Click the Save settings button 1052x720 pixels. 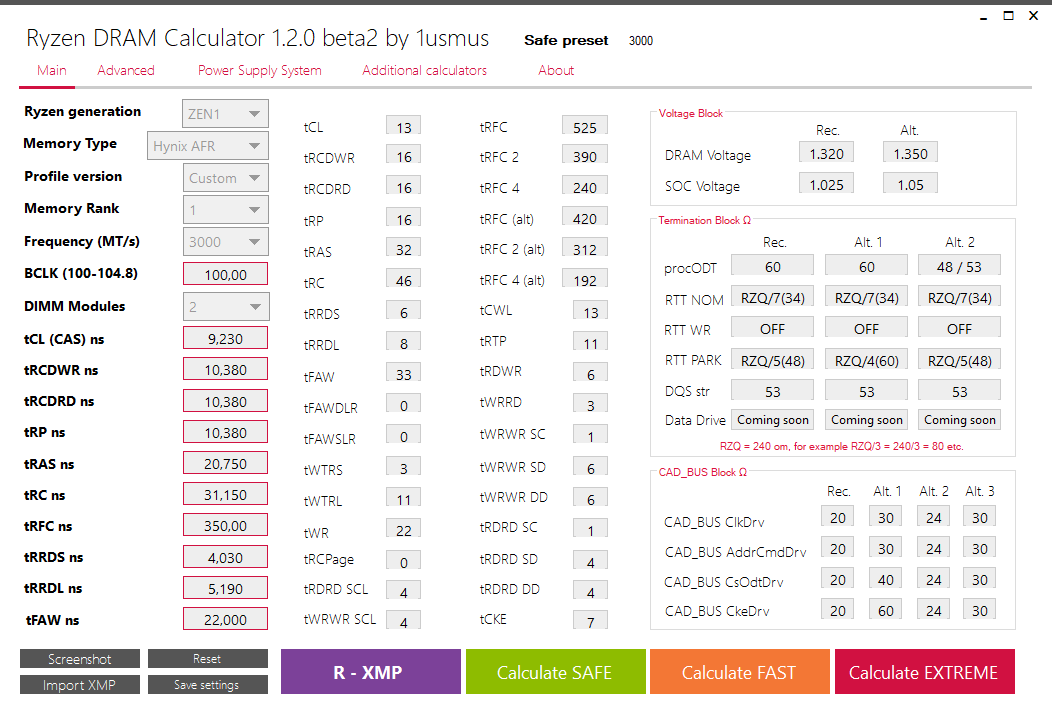pos(207,684)
